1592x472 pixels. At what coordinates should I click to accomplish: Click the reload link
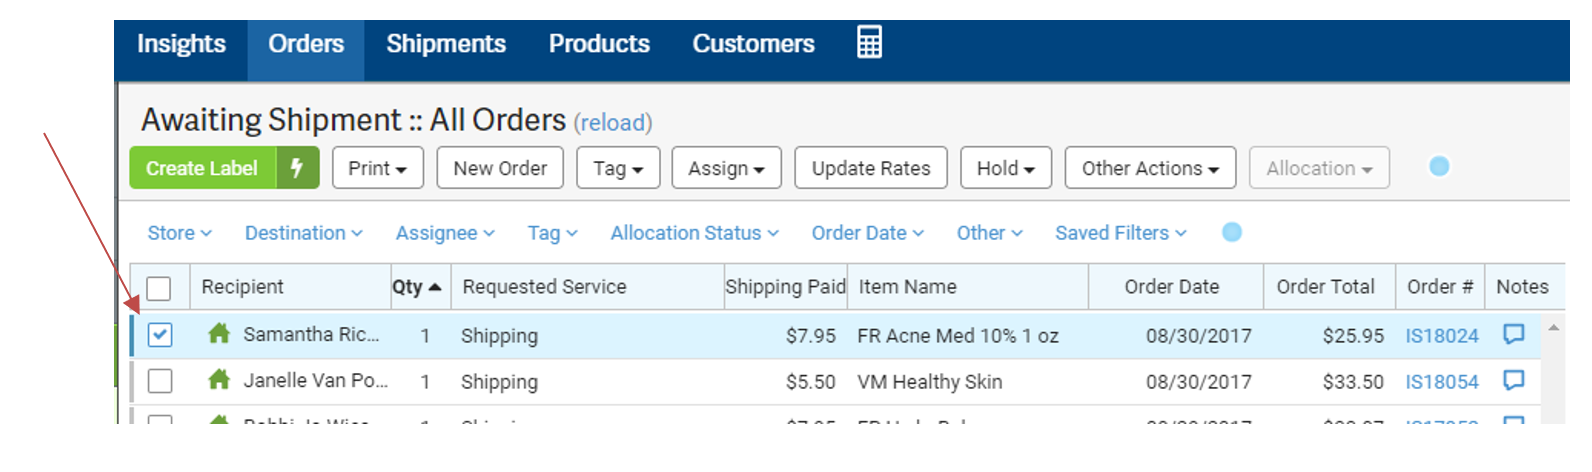[x=613, y=123]
